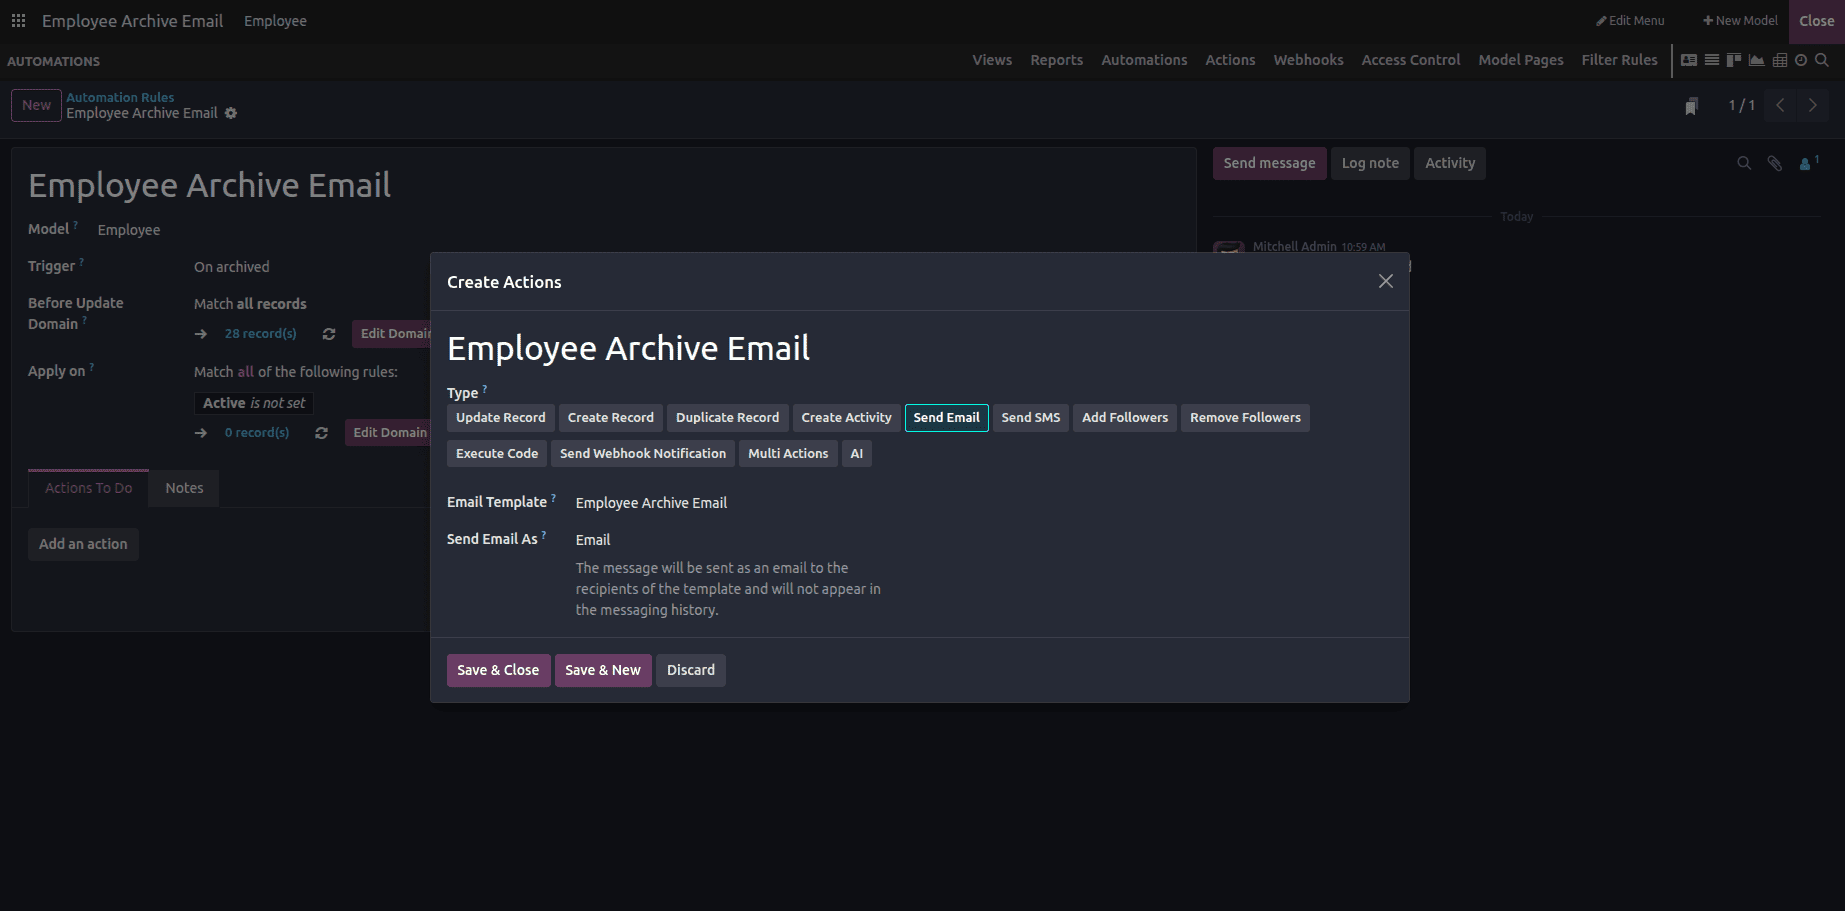Screen dimensions: 1845x911
Task: Refresh the 28 record(s) count
Action: pyautogui.click(x=329, y=333)
